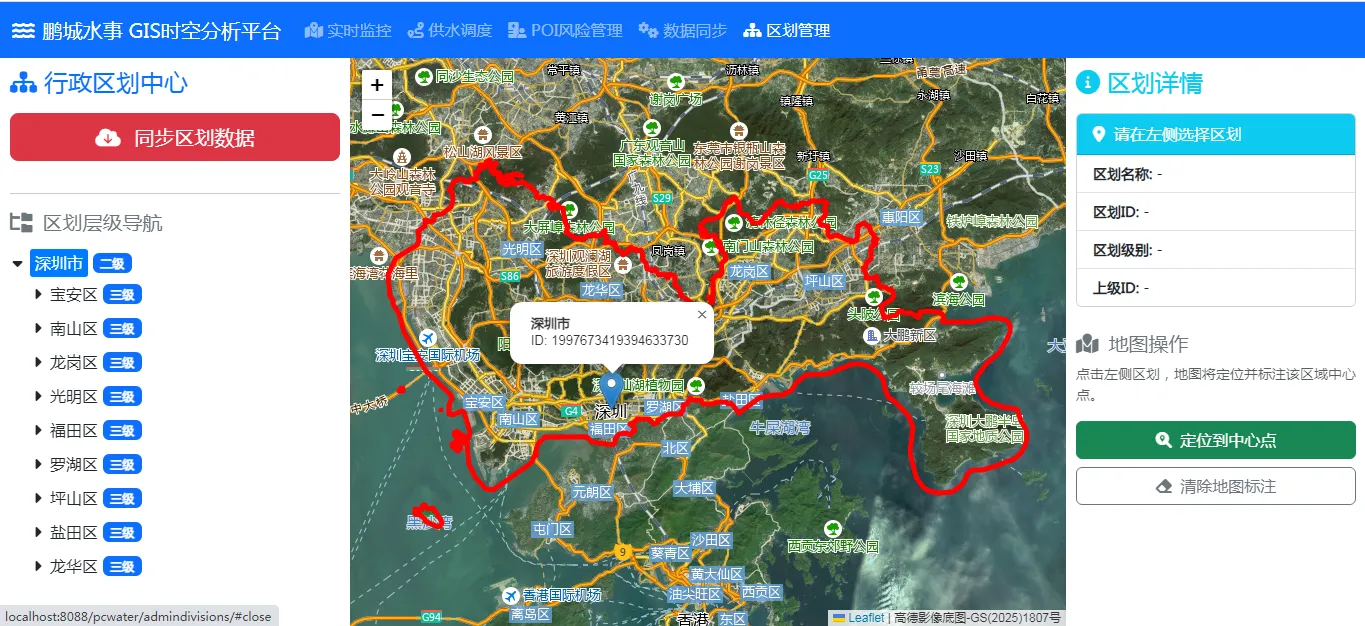Open 数据同步 navigation item

pyautogui.click(x=683, y=30)
